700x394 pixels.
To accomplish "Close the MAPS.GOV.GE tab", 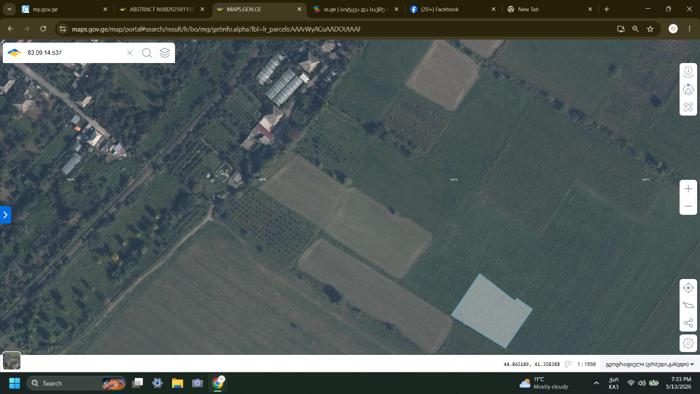I will point(299,9).
